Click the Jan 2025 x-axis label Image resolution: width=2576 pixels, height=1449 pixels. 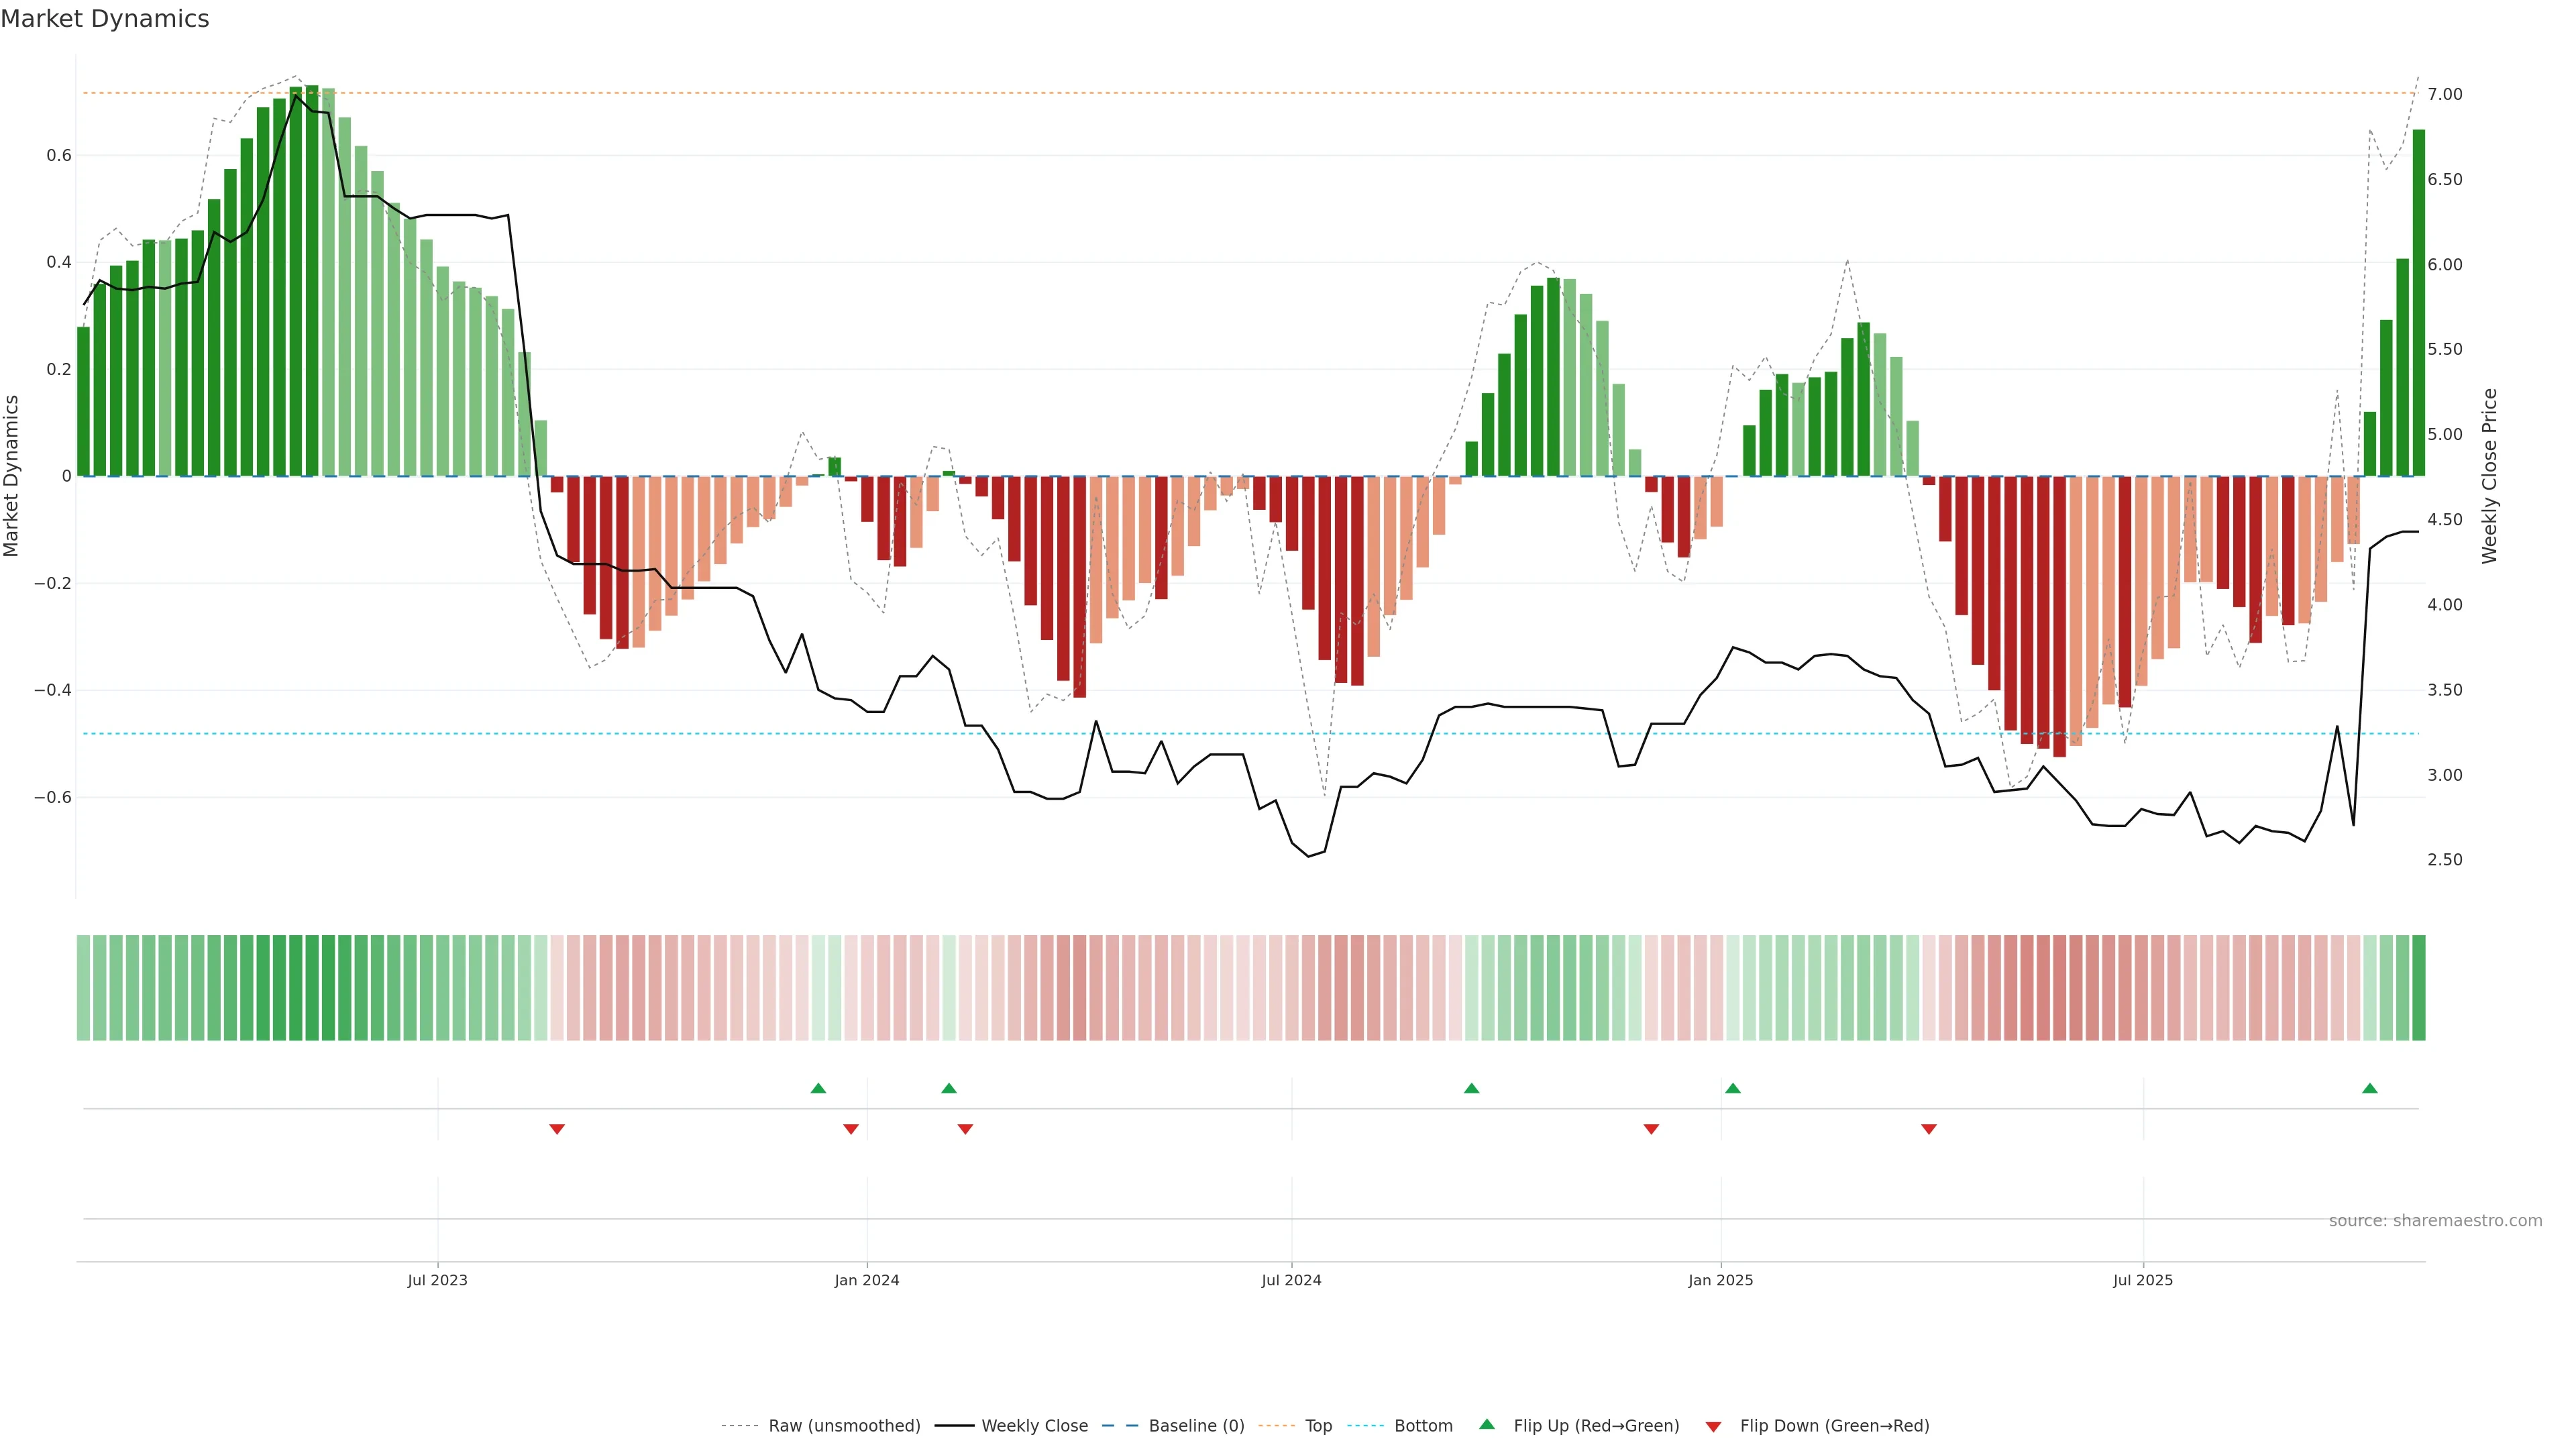click(1720, 1280)
